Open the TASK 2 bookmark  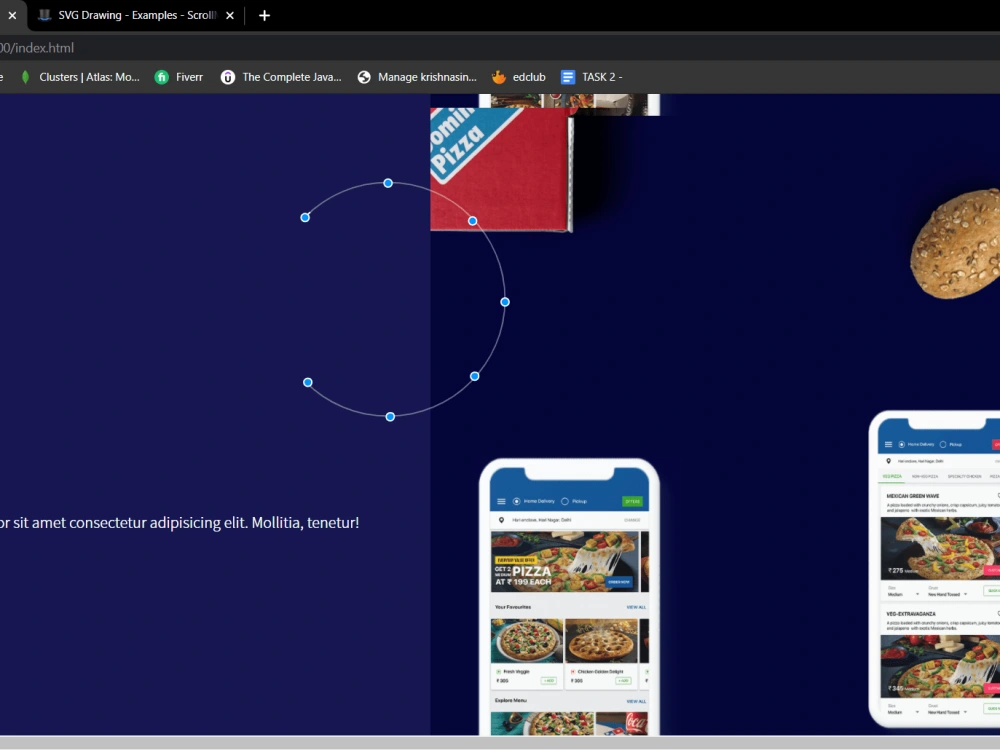[591, 77]
